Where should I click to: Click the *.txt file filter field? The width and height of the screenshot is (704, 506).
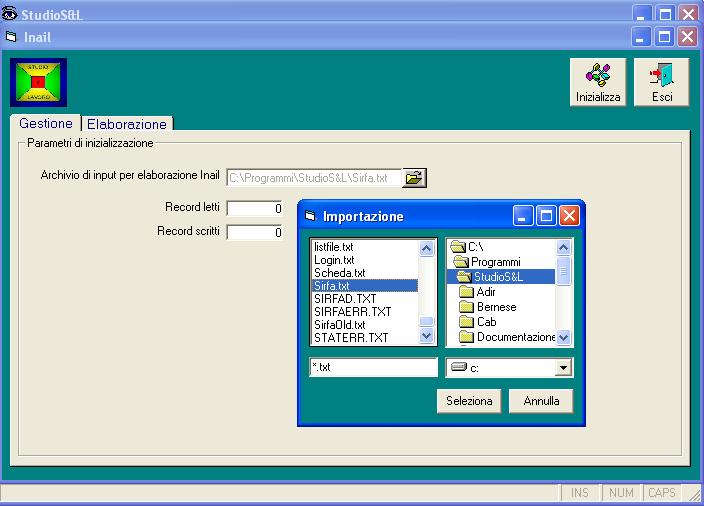pos(373,367)
